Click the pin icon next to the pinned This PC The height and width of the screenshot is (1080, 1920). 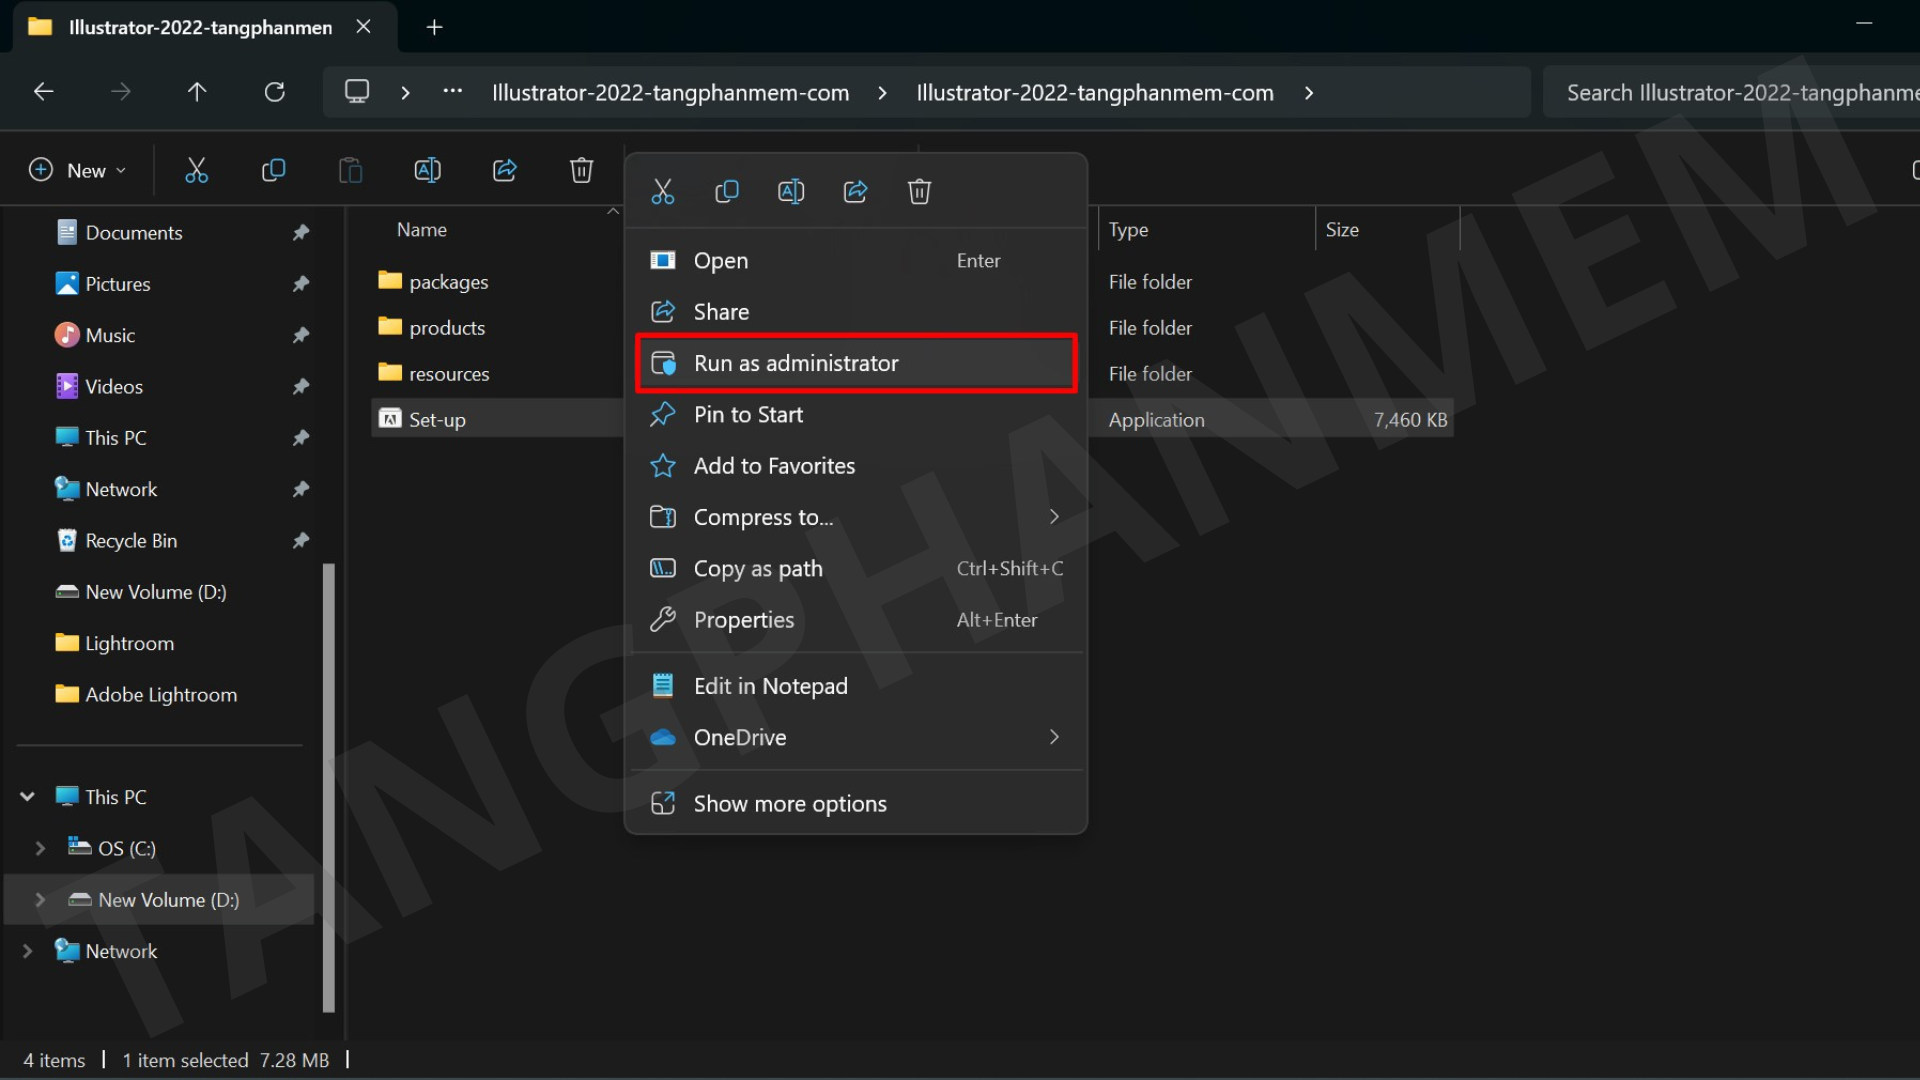(300, 437)
